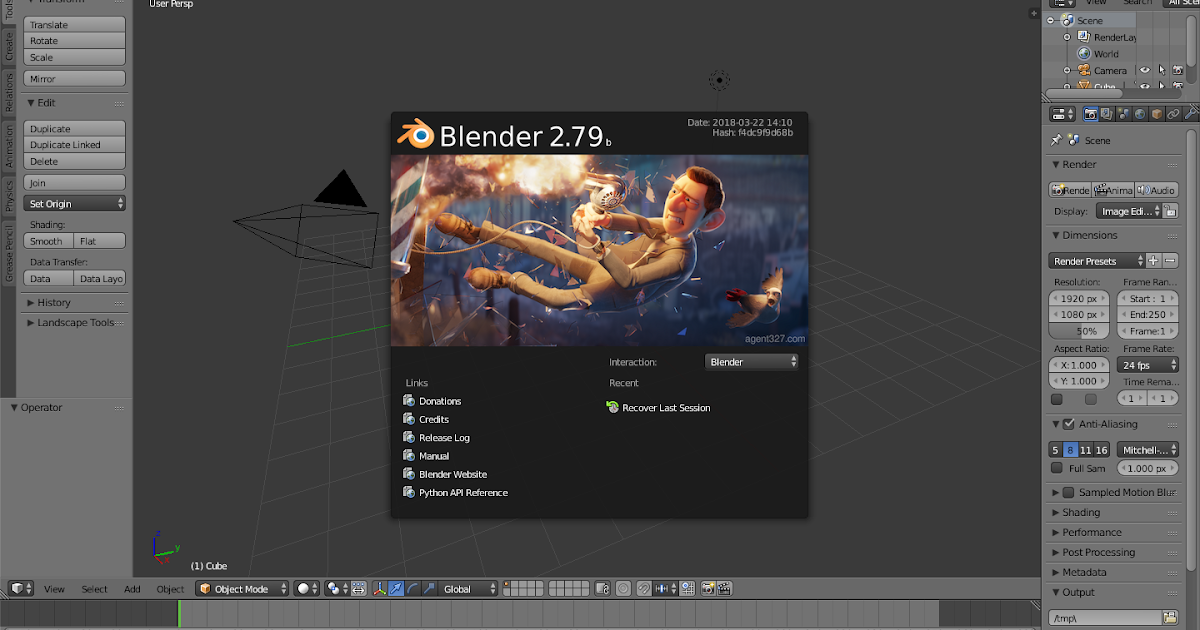The width and height of the screenshot is (1200, 630).
Task: Set anti-aliasing samples to 11
Action: (x=1086, y=450)
